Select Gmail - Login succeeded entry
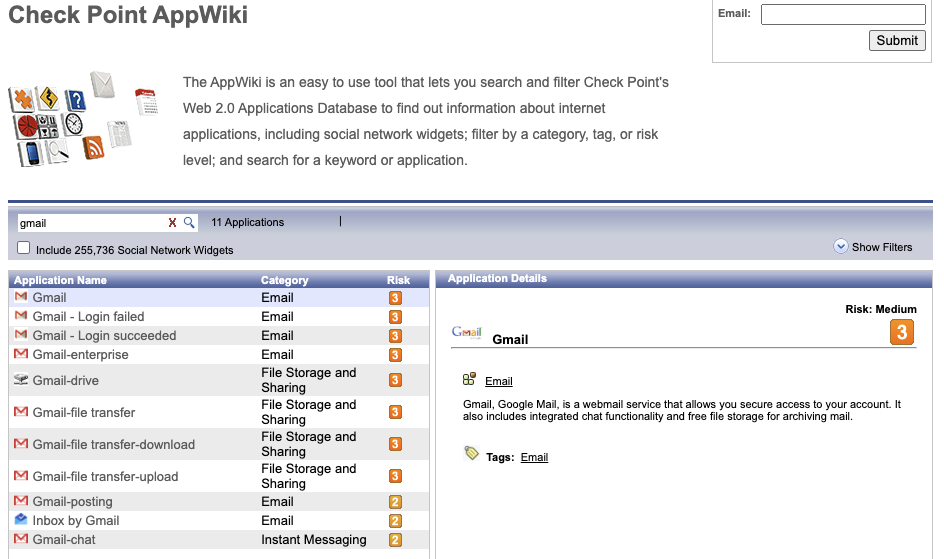The width and height of the screenshot is (944, 559). (219, 335)
